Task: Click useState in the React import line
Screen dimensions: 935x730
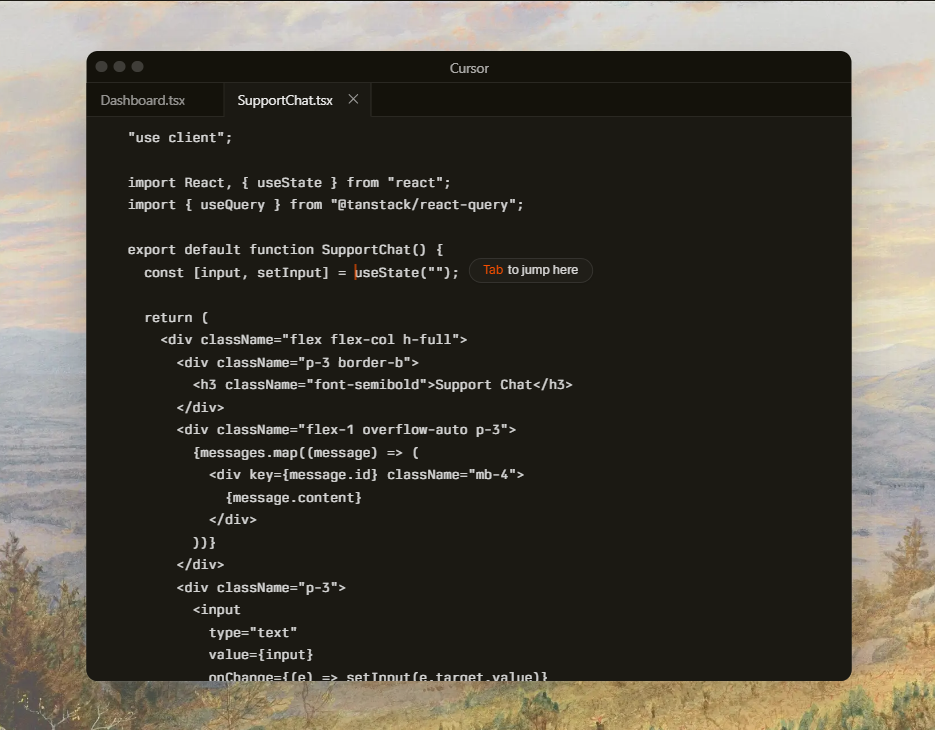Action: (x=289, y=183)
